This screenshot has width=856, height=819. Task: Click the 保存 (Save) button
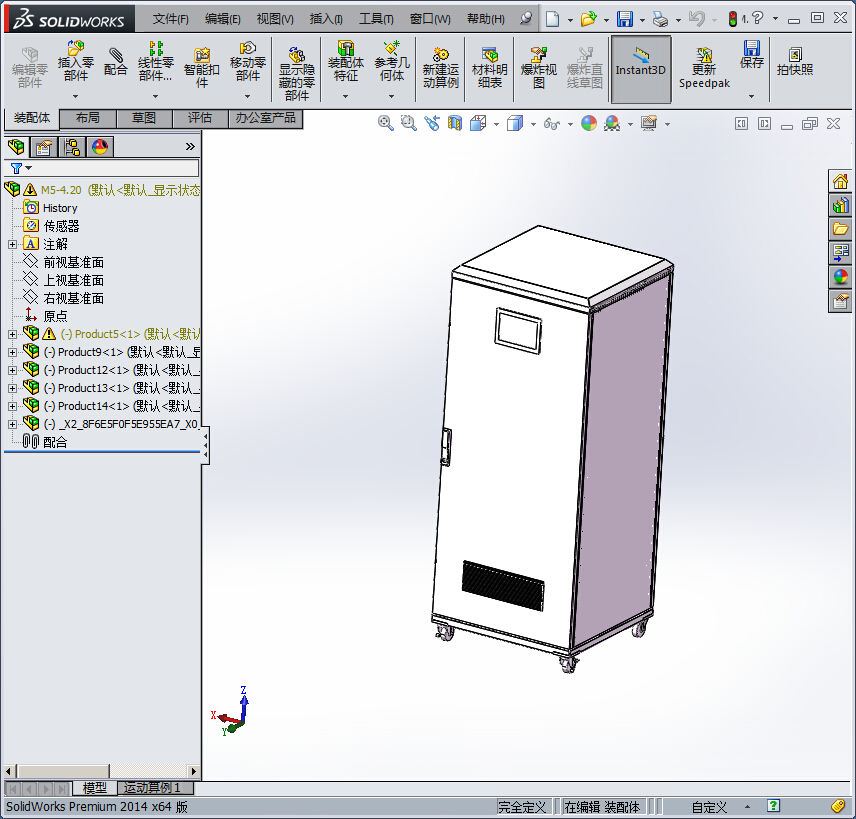[751, 54]
